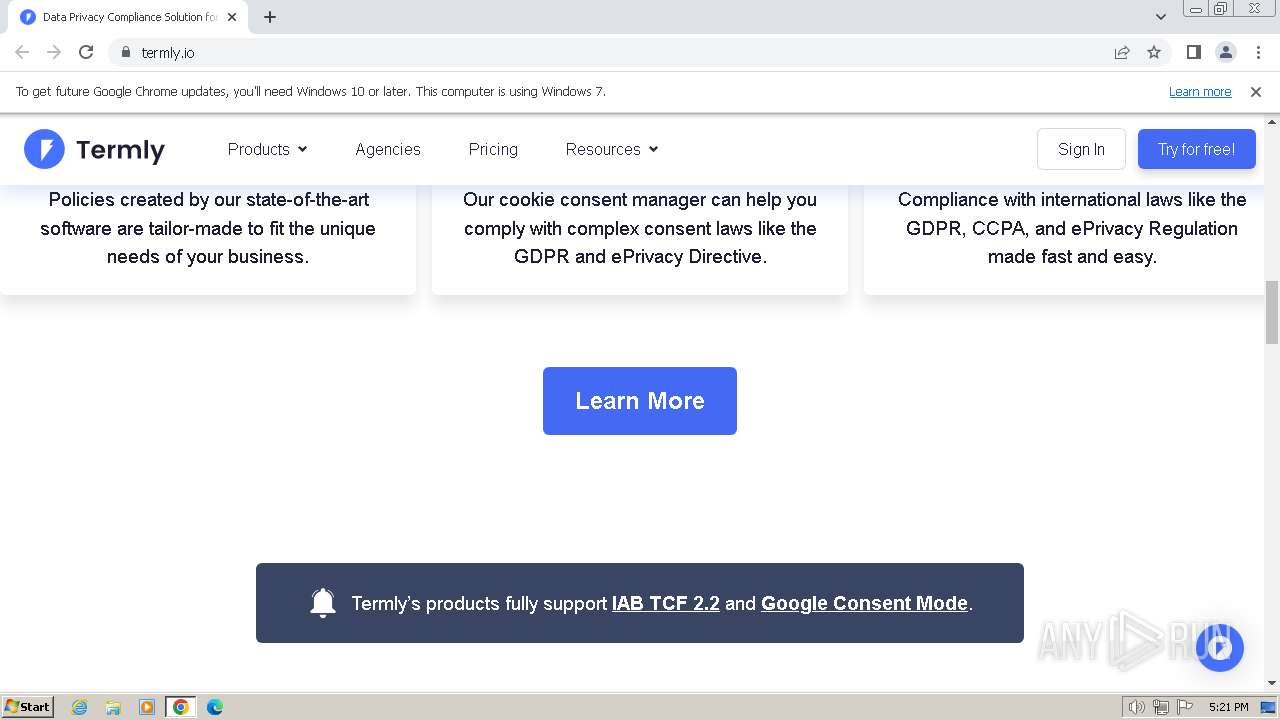
Task: Follow the Google Consent Mode link
Action: (865, 603)
